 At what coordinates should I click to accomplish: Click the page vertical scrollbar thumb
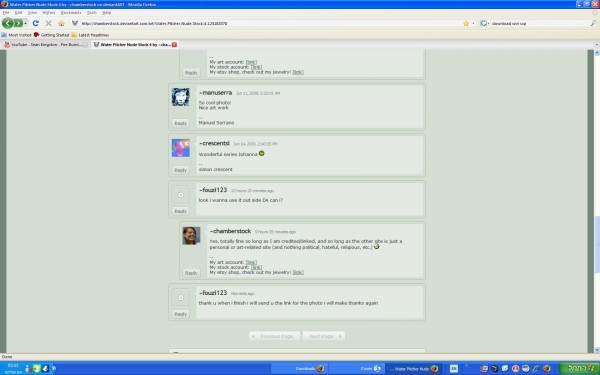click(x=597, y=245)
